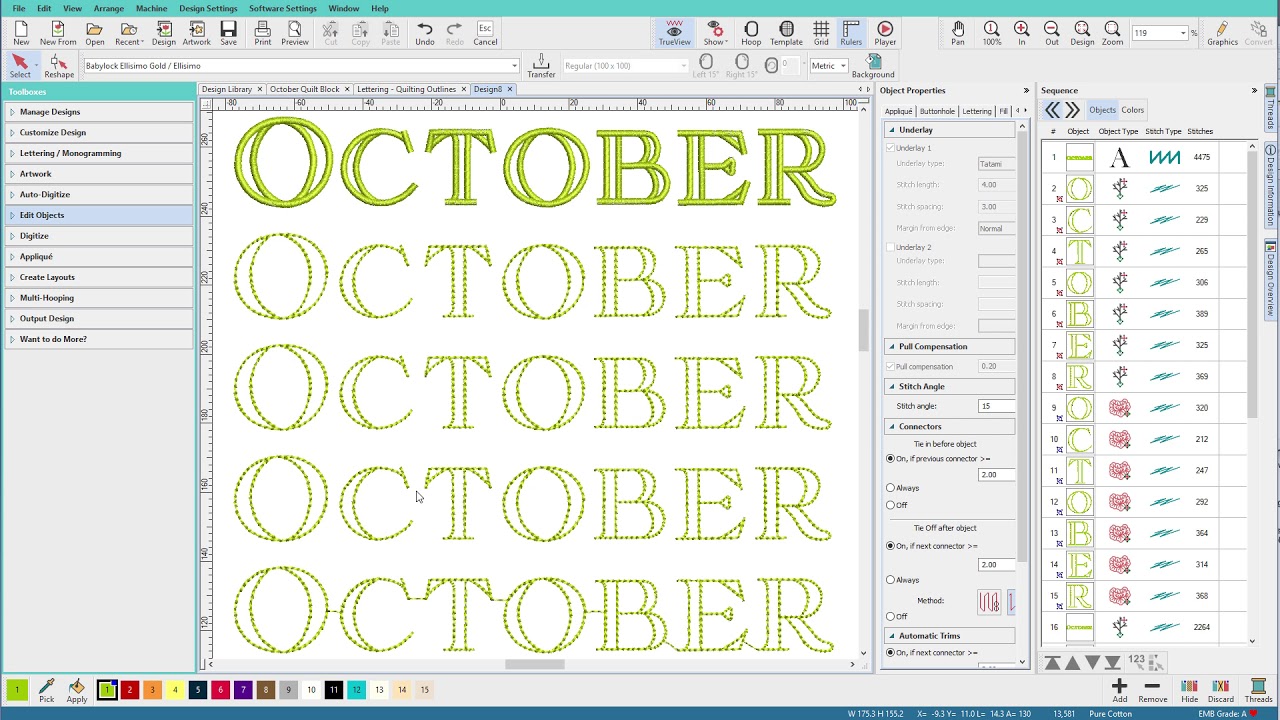Switch to Graphics mode

tap(1222, 33)
